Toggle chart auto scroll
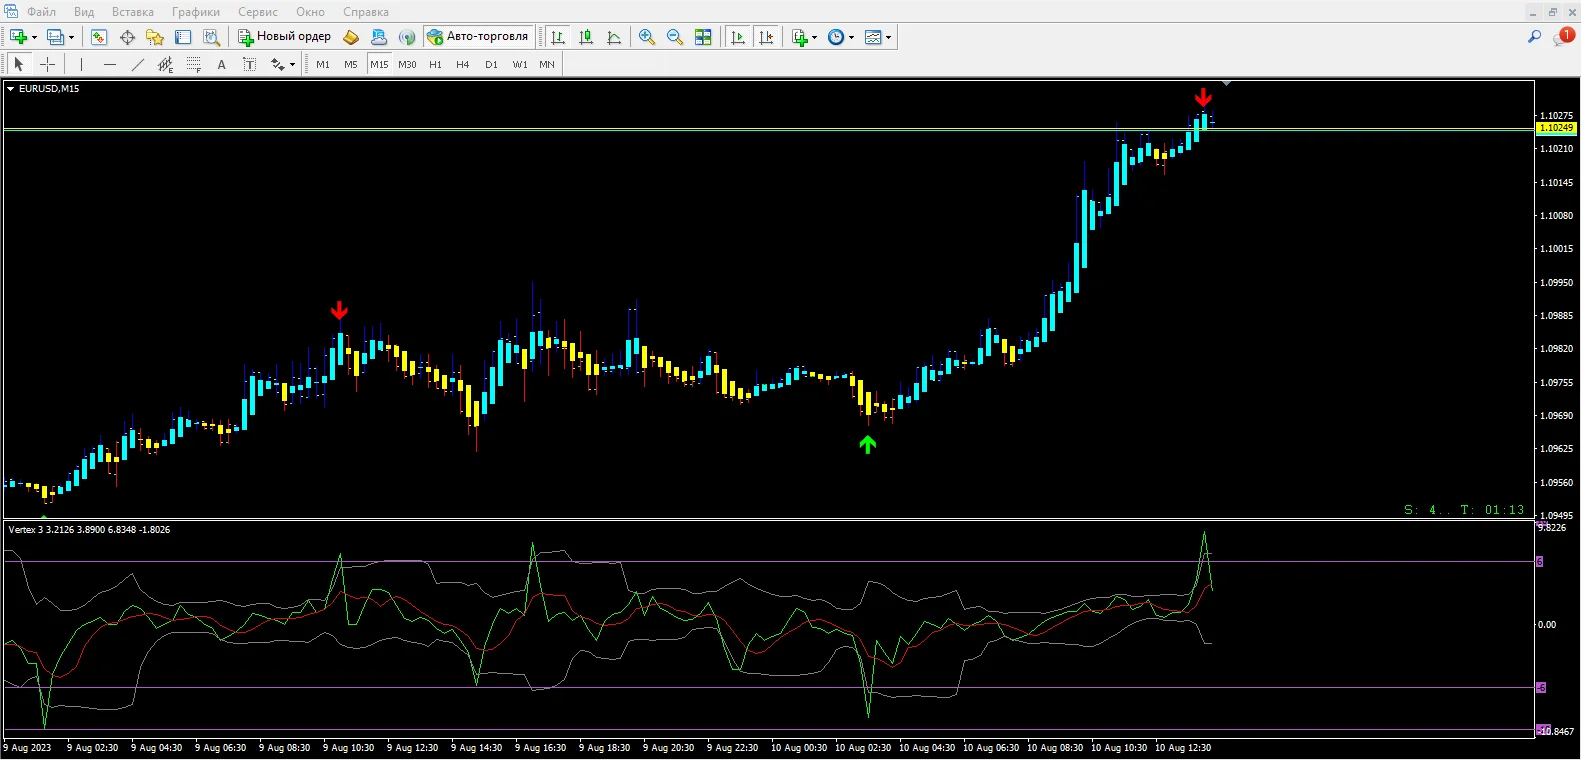This screenshot has height=761, width=1581. pyautogui.click(x=738, y=37)
